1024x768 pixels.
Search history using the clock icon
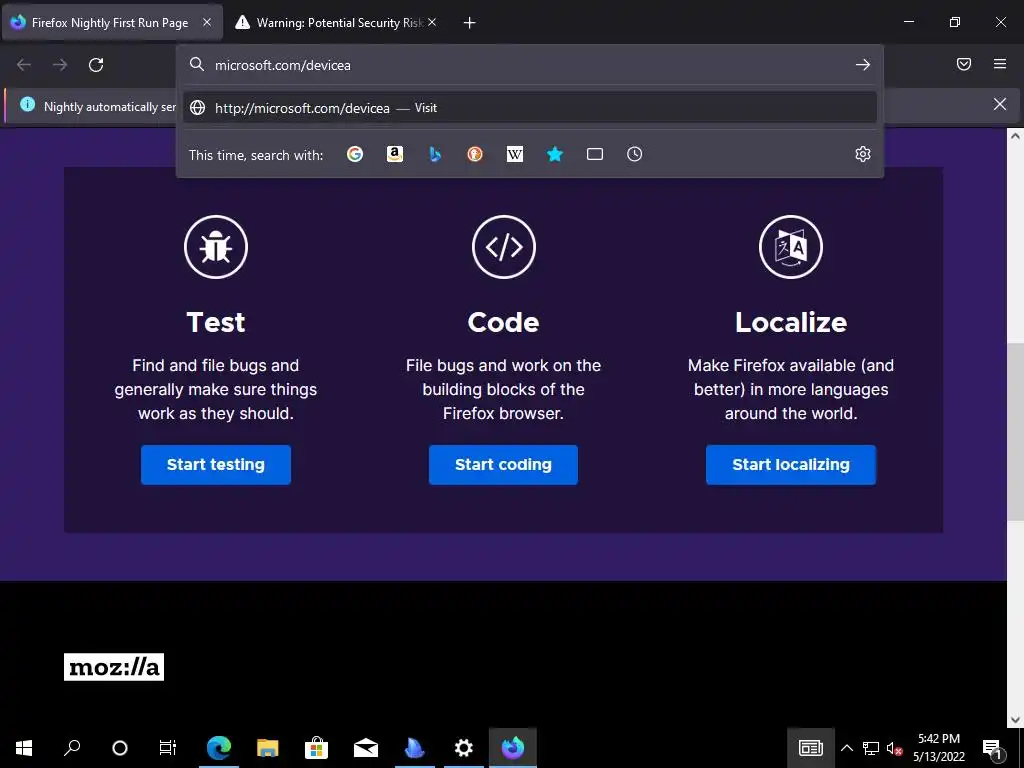[634, 154]
